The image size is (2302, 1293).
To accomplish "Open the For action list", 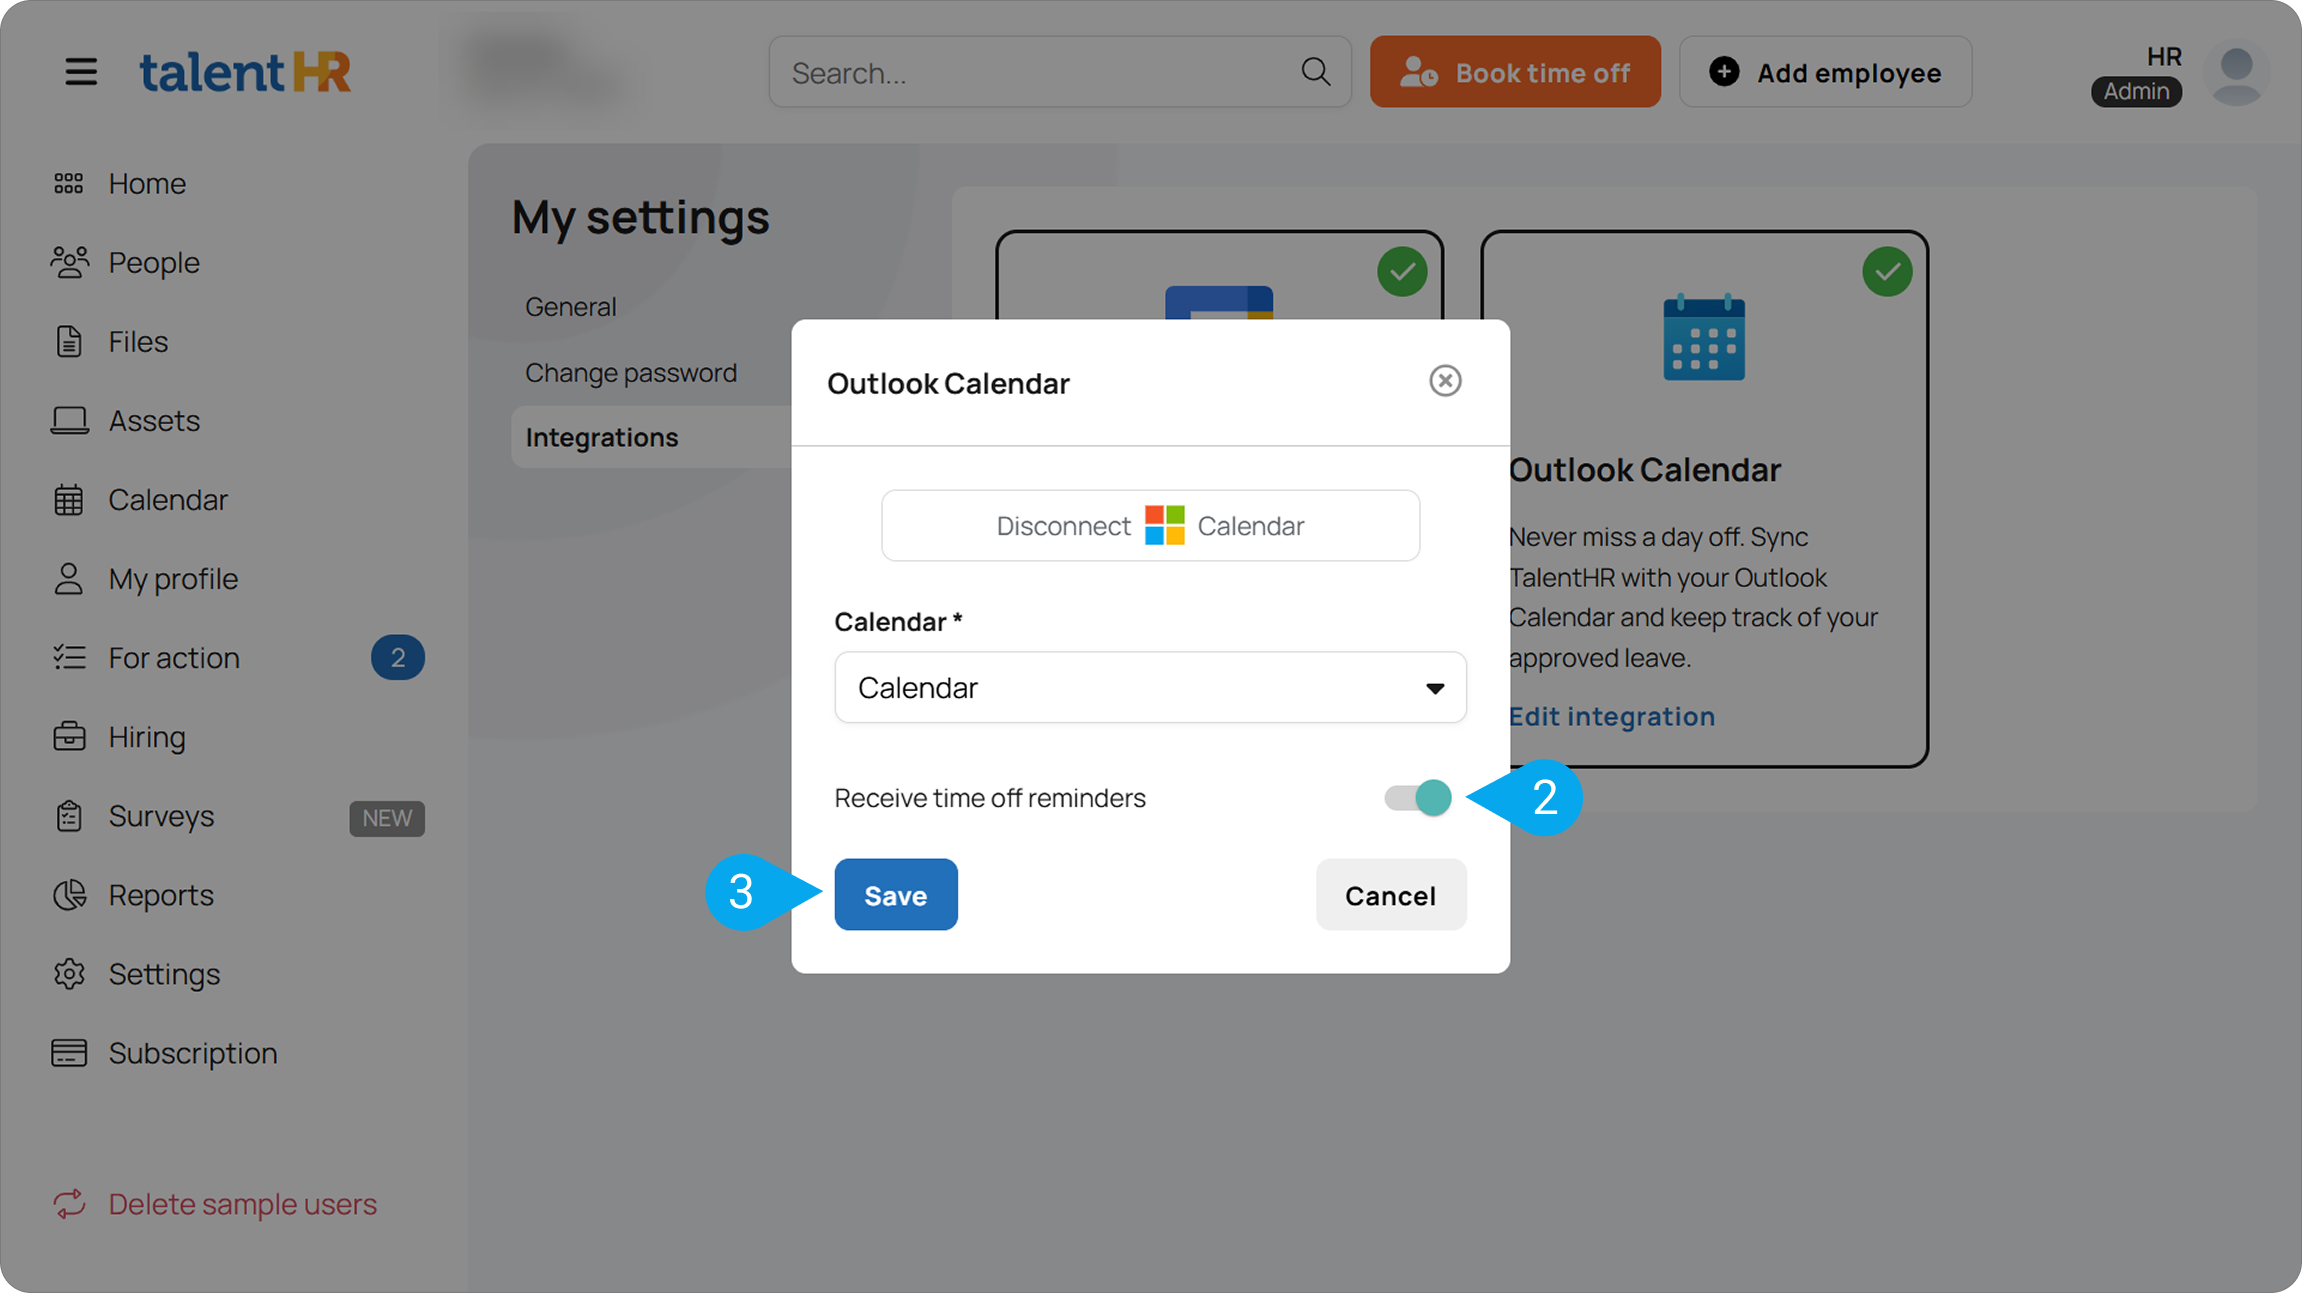I will coord(174,657).
